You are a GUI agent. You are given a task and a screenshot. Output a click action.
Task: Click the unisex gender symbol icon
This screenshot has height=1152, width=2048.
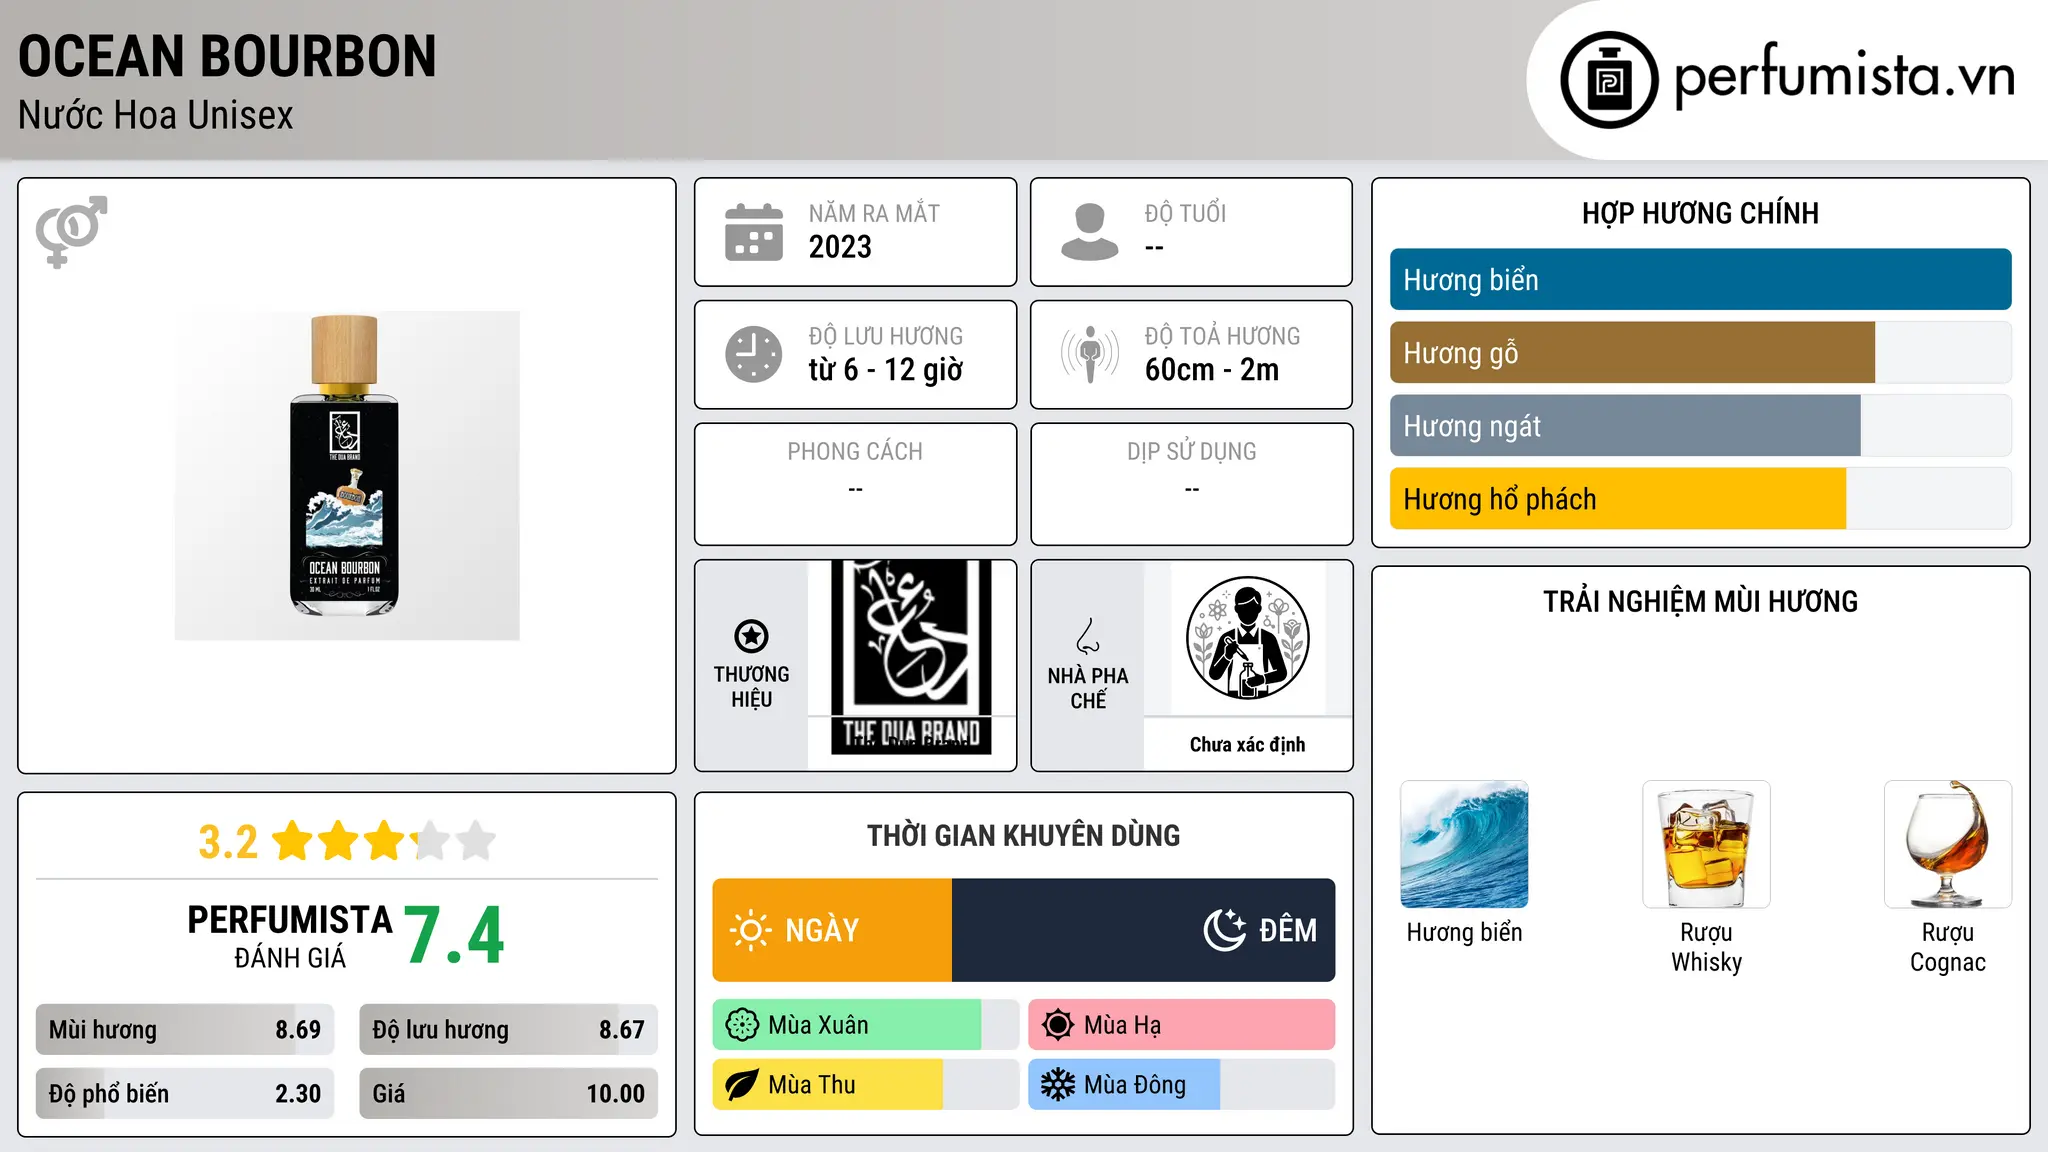pyautogui.click(x=71, y=231)
